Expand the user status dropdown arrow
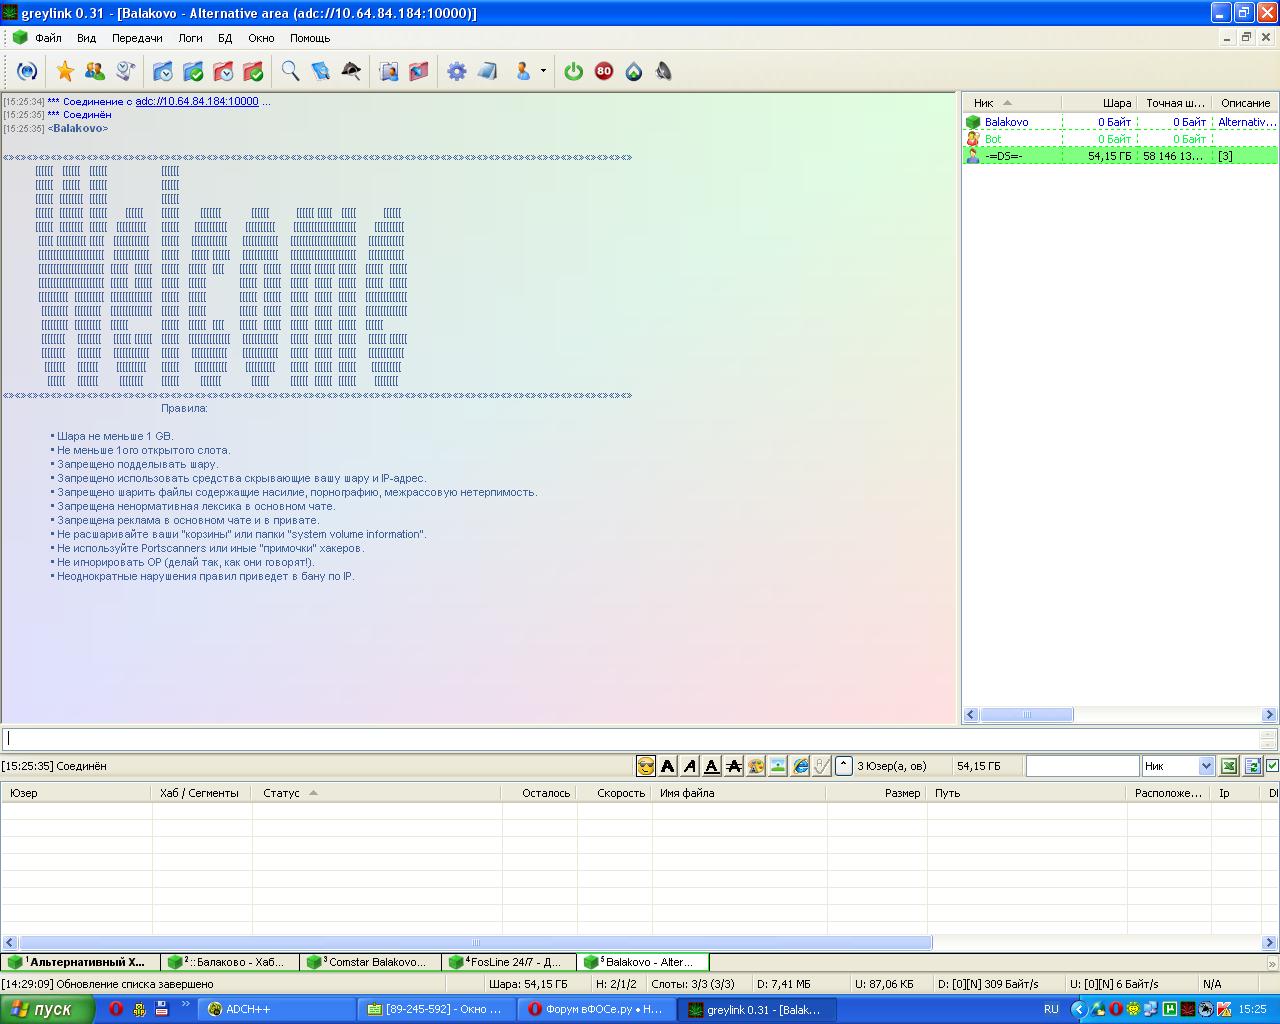This screenshot has height=1024, width=1280. [x=543, y=71]
